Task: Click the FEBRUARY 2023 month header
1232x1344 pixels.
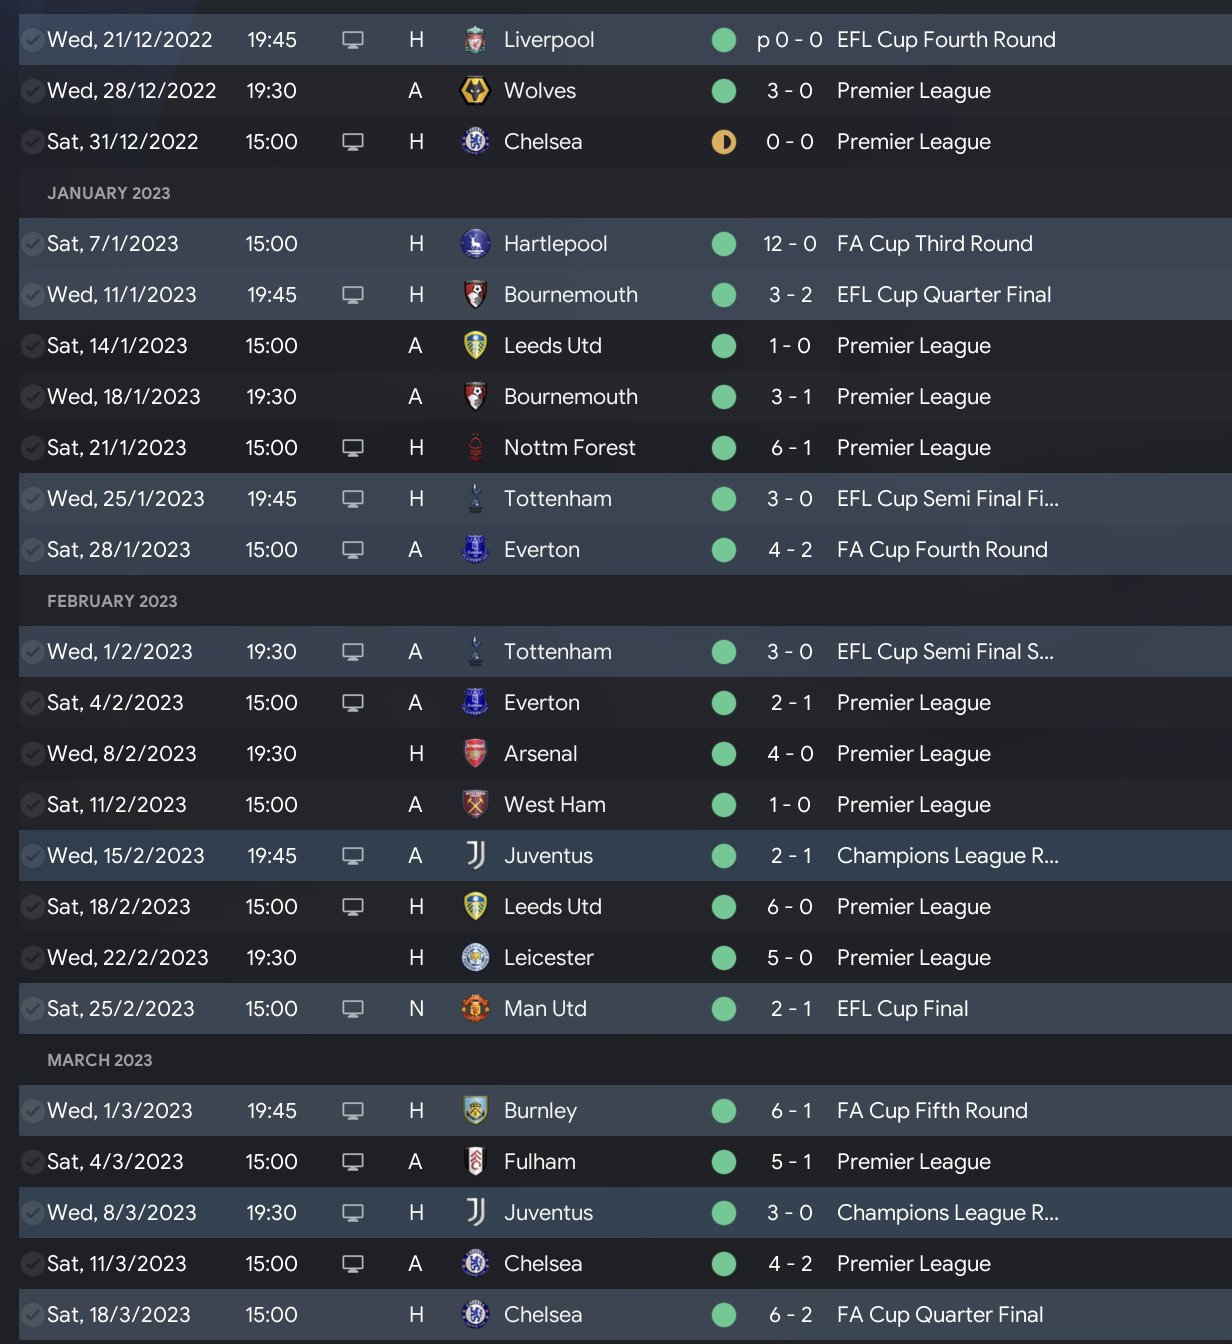Action: point(112,601)
